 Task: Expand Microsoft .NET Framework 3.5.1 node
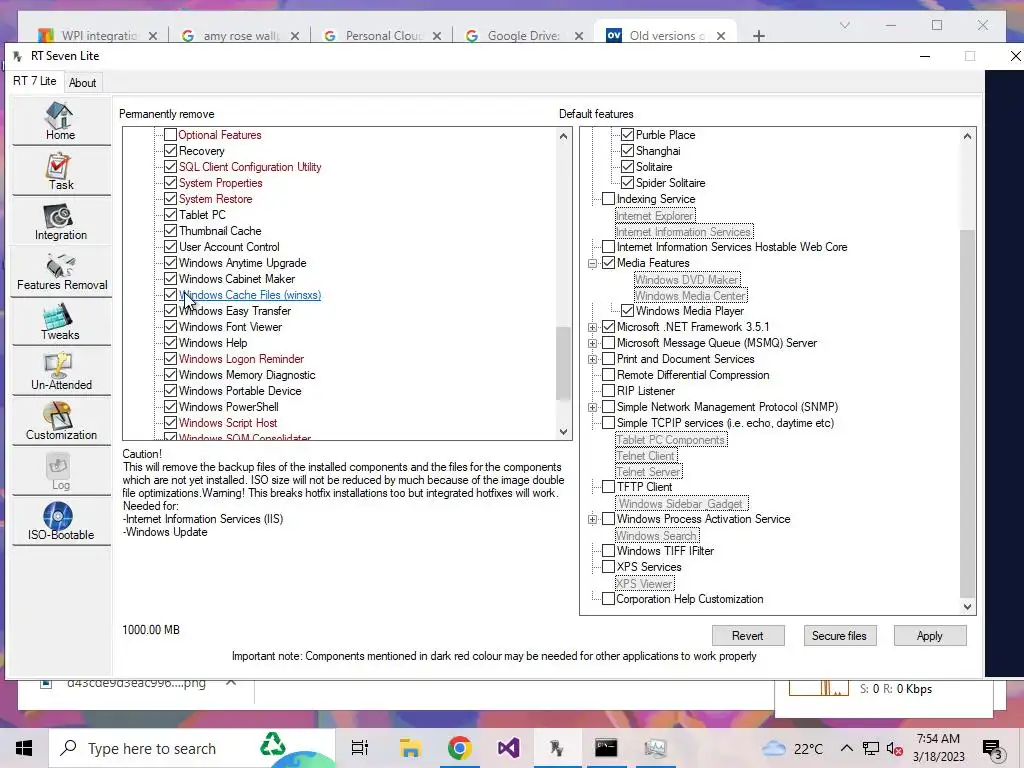click(592, 327)
